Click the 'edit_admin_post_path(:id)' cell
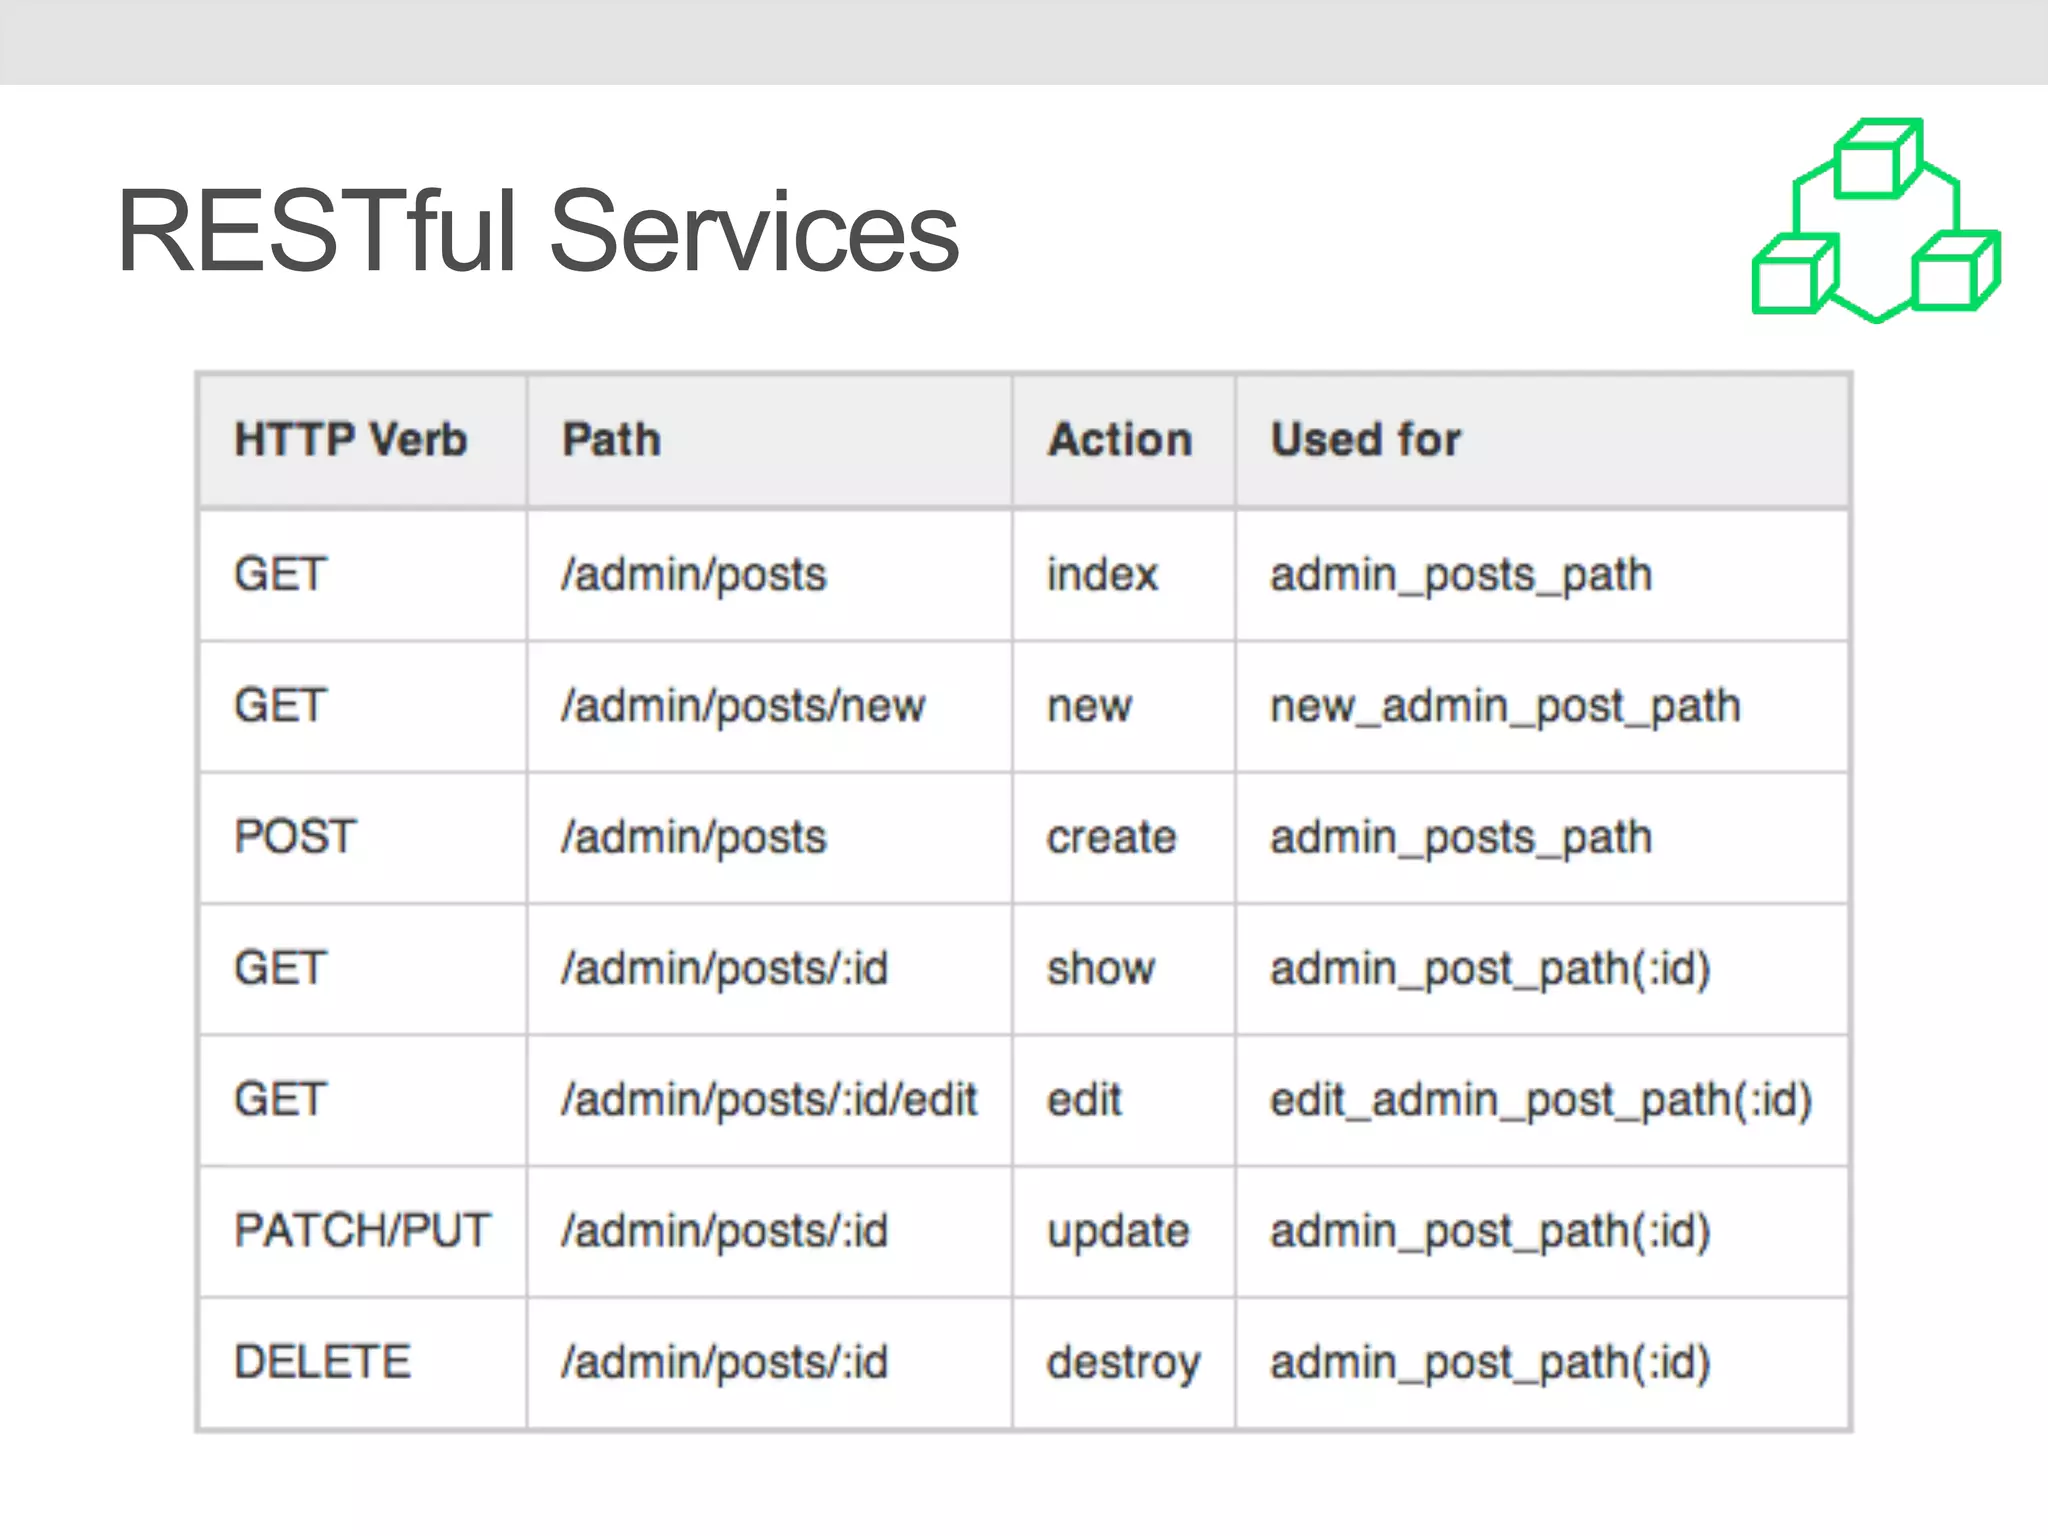Viewport: 2048px width, 1536px height. [1541, 1101]
